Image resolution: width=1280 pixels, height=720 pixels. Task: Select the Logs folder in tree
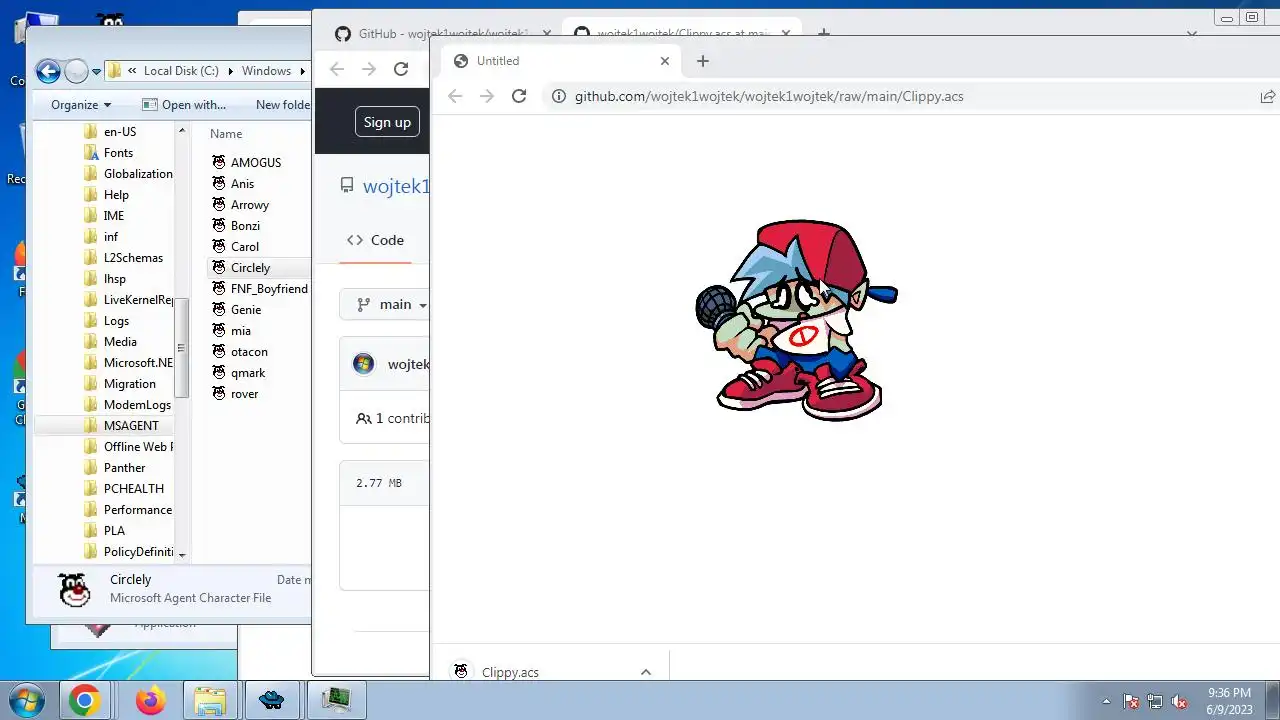click(116, 320)
